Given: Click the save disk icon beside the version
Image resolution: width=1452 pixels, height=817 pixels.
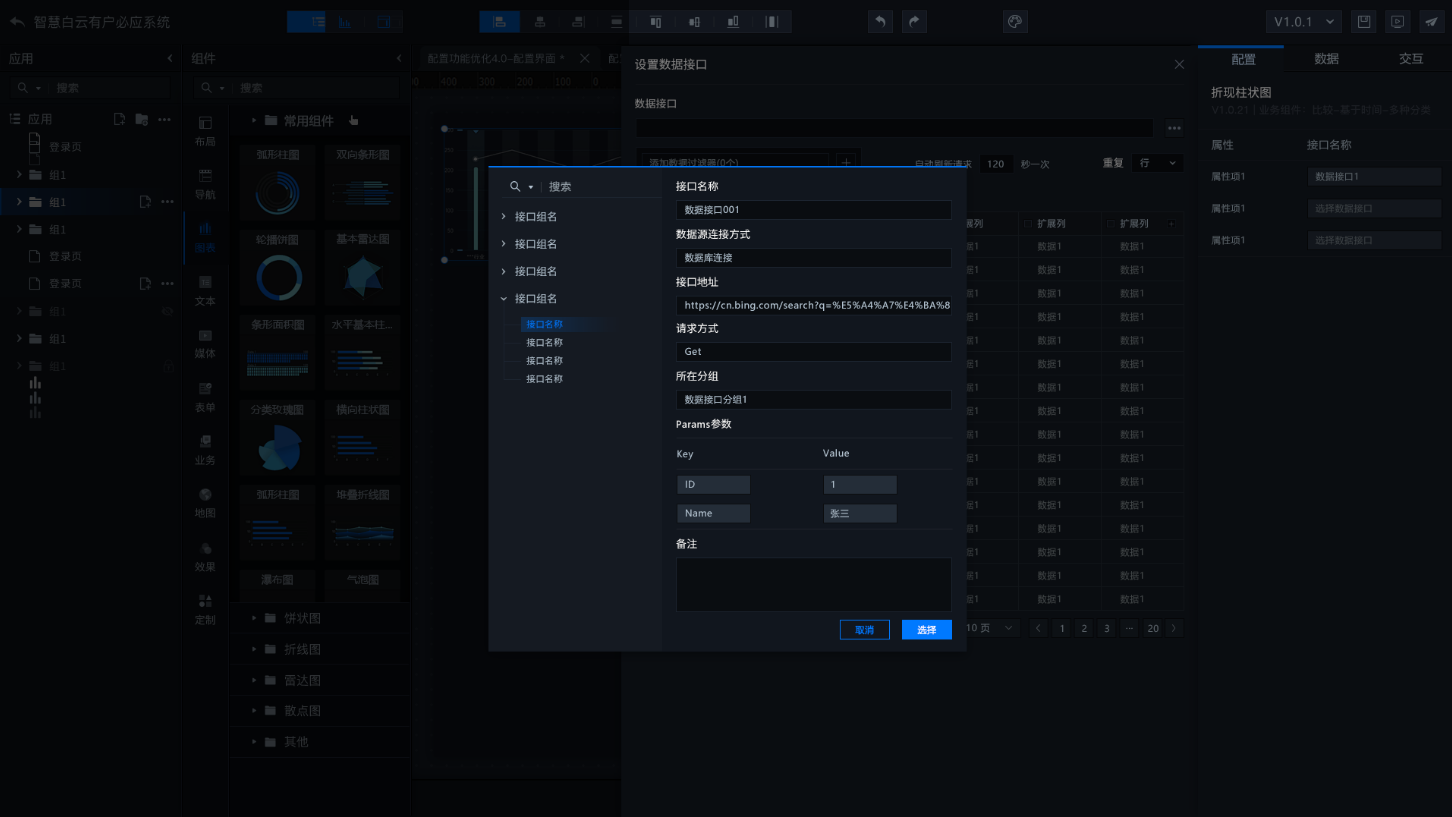Looking at the screenshot, I should 1362,22.
